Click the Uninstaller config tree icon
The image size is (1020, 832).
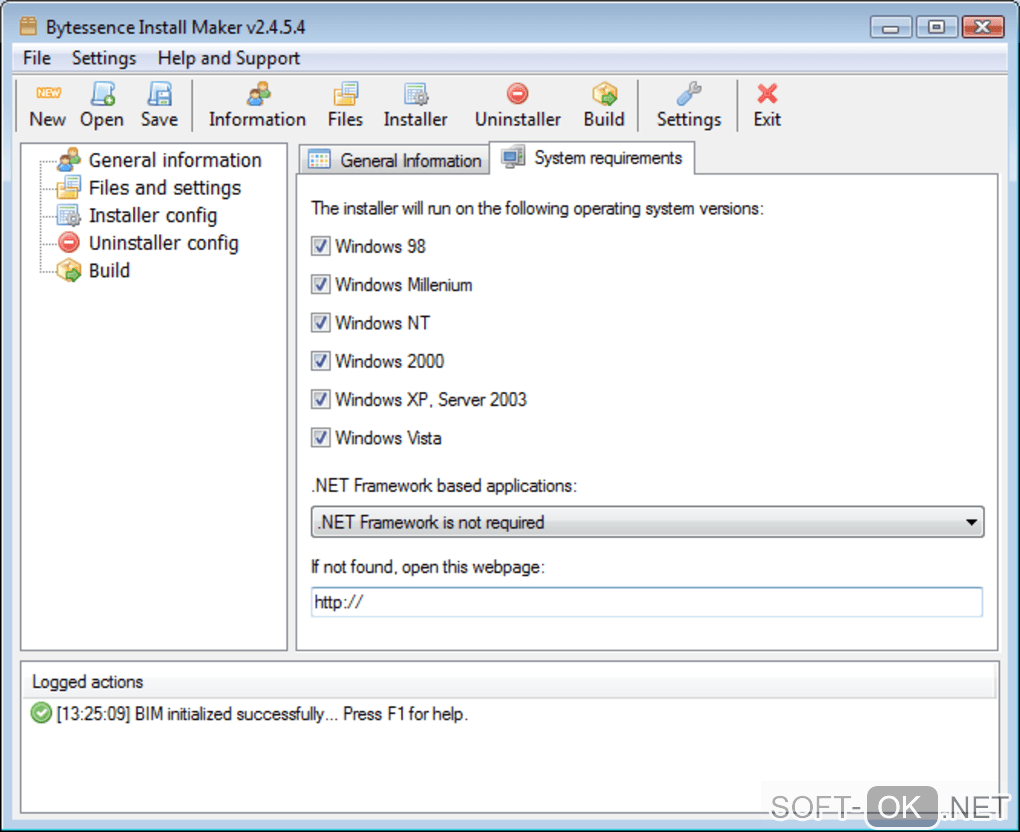click(x=69, y=243)
